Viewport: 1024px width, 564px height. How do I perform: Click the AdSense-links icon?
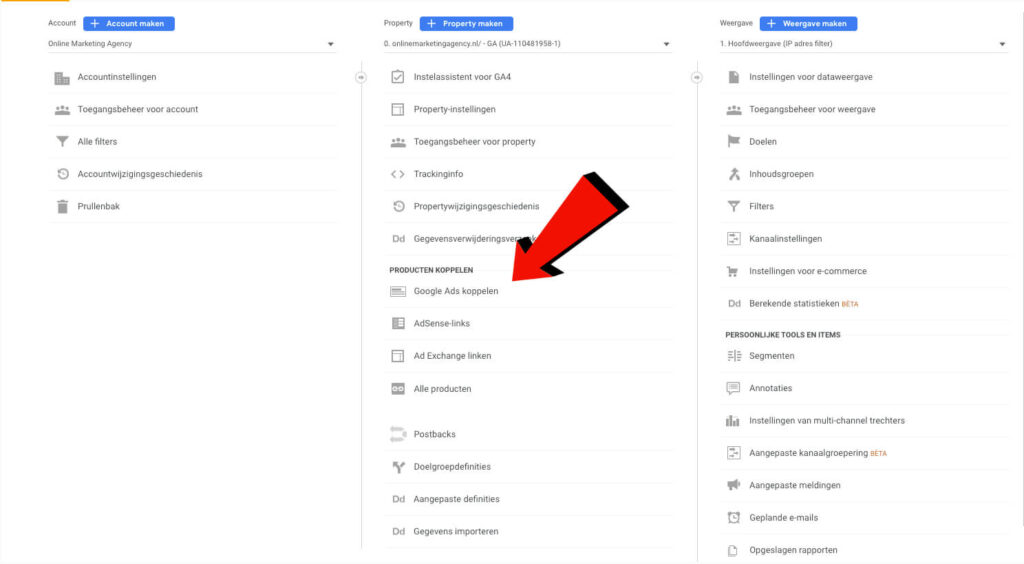pos(398,324)
